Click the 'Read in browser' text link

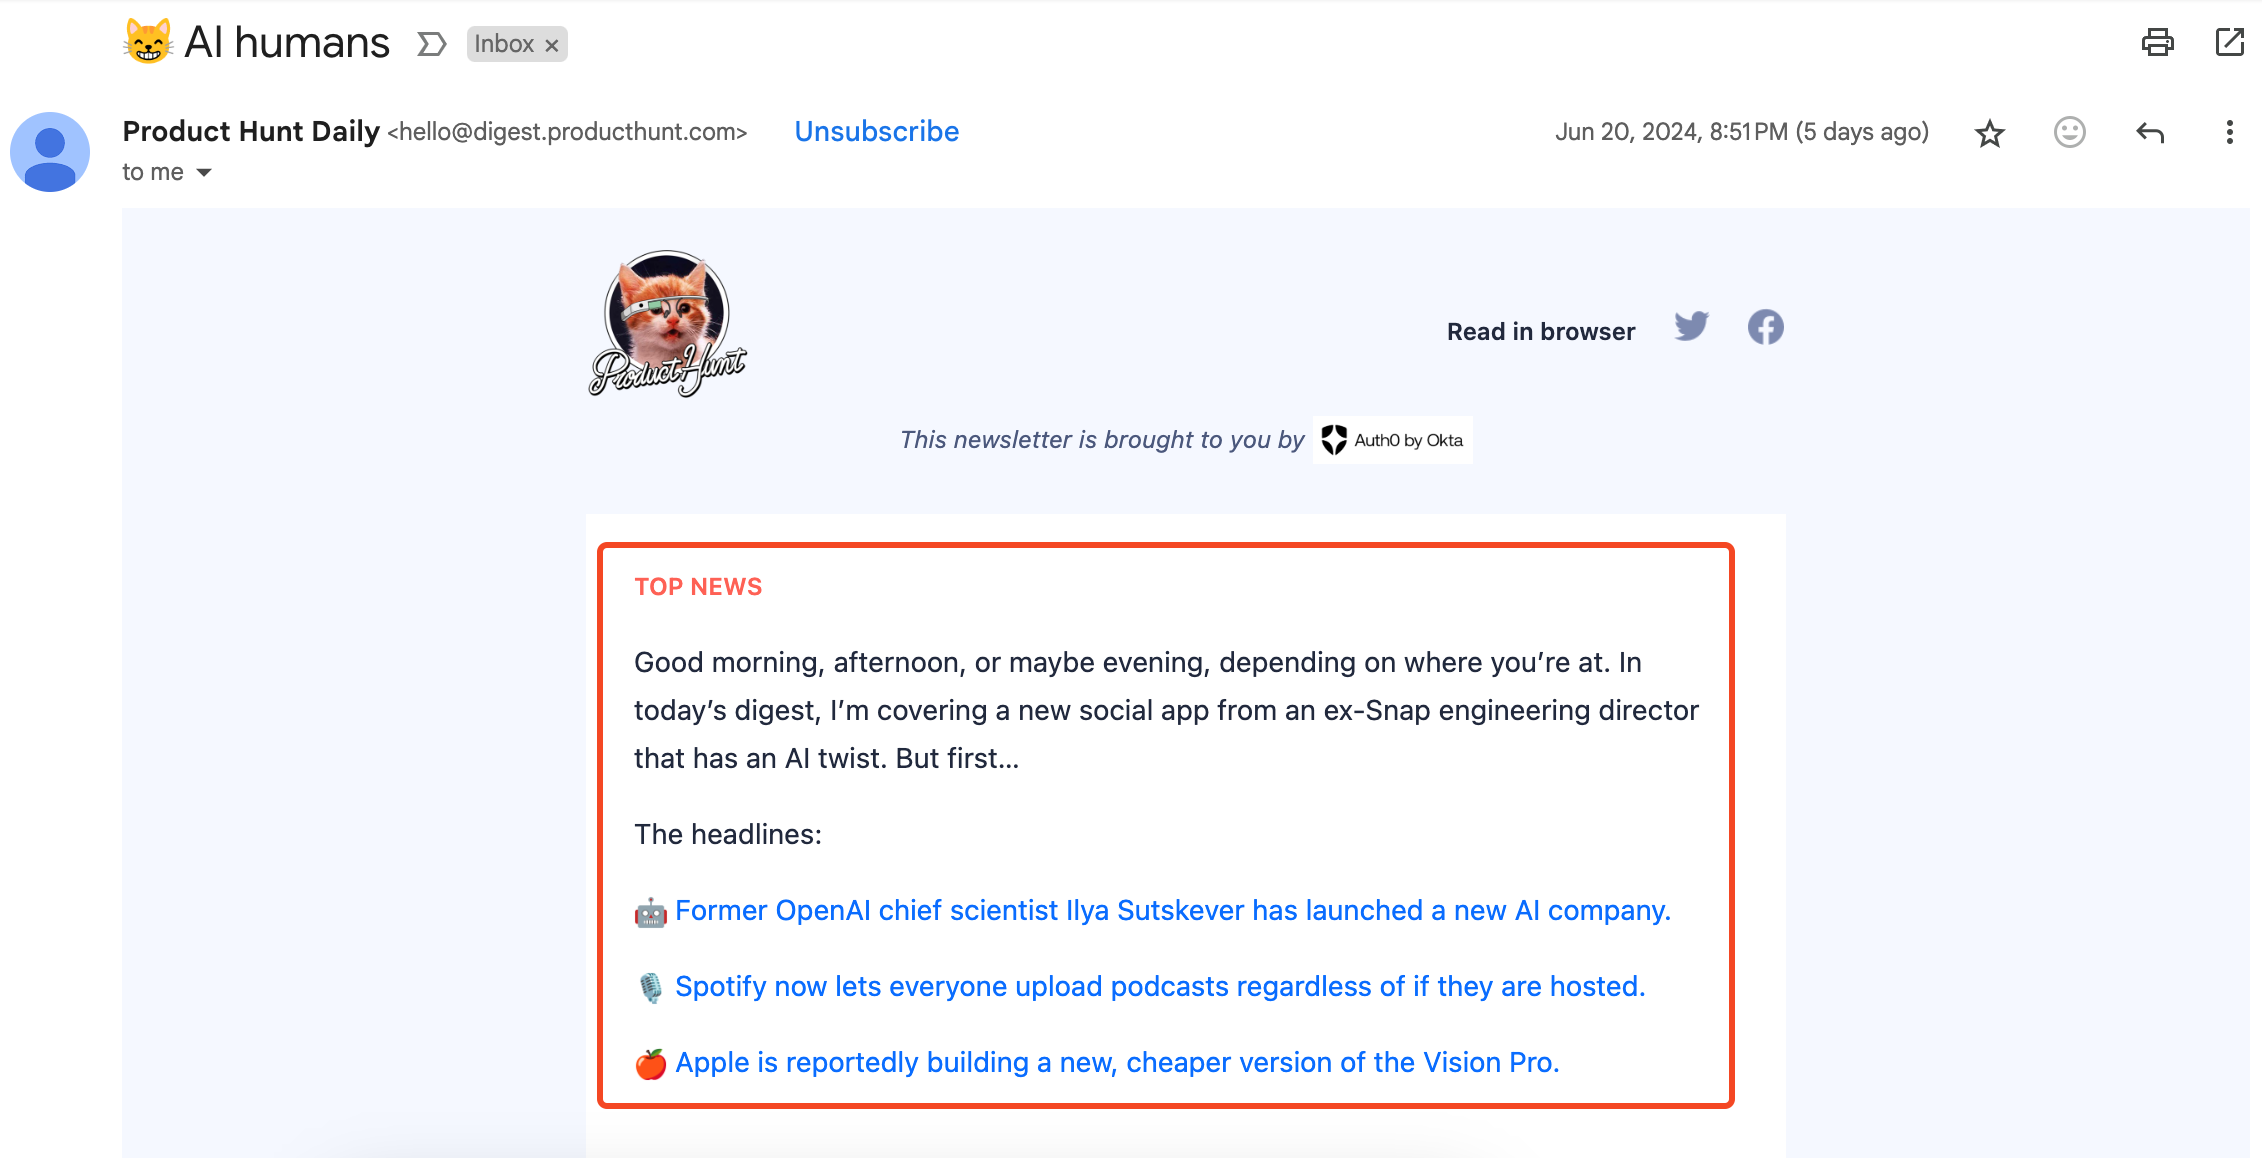[x=1539, y=329]
